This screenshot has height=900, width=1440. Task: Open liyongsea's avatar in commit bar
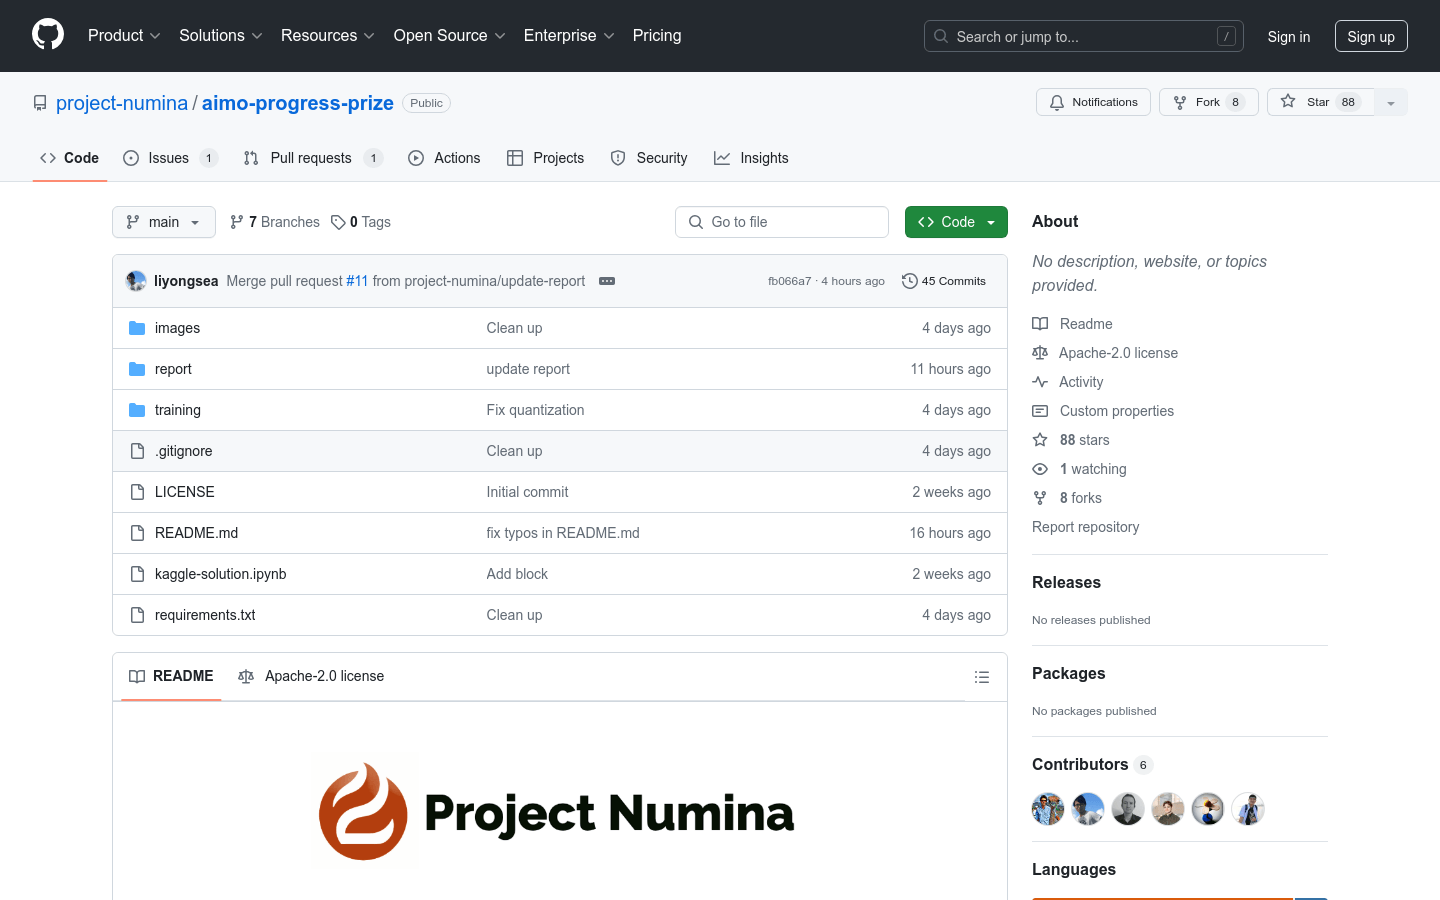[x=136, y=281]
